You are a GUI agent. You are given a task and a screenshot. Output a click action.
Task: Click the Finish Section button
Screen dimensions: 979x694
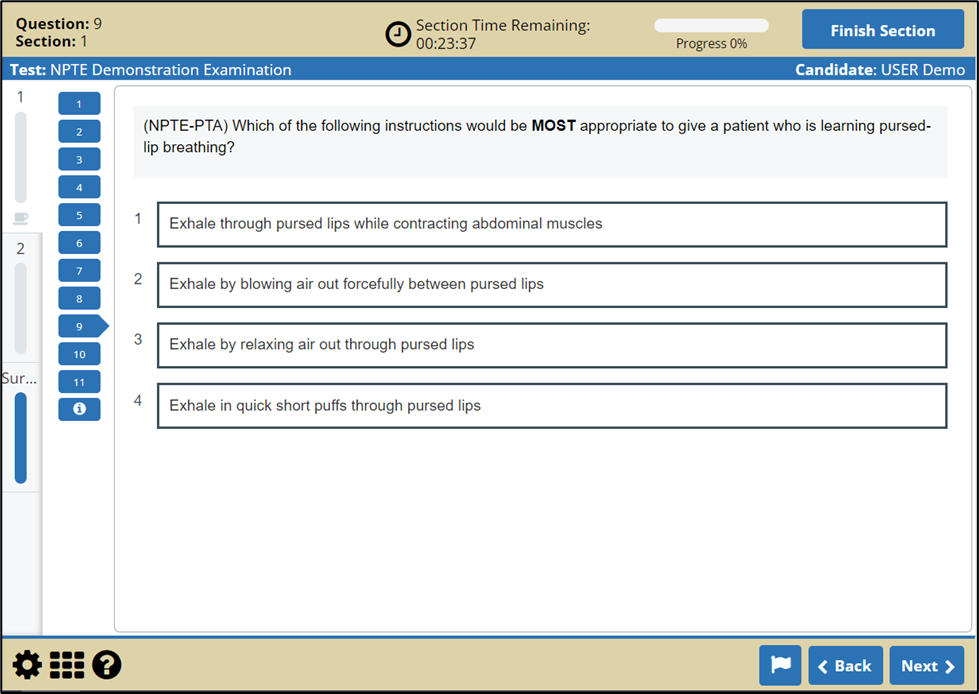(x=882, y=31)
